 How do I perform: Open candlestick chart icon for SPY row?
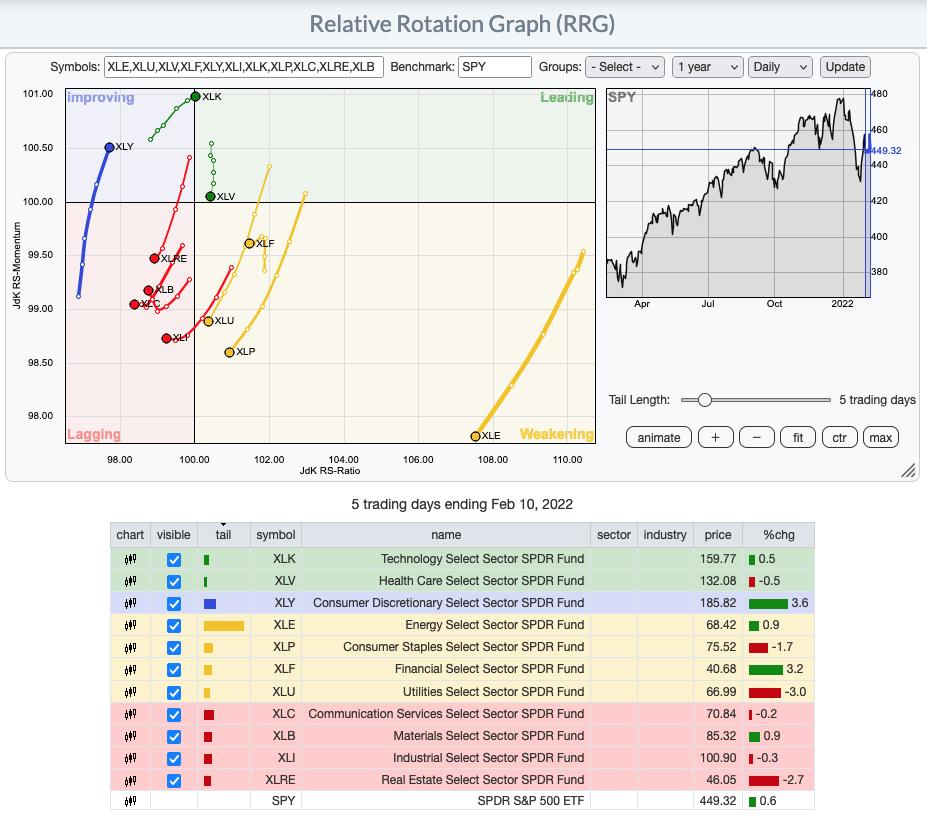point(130,801)
